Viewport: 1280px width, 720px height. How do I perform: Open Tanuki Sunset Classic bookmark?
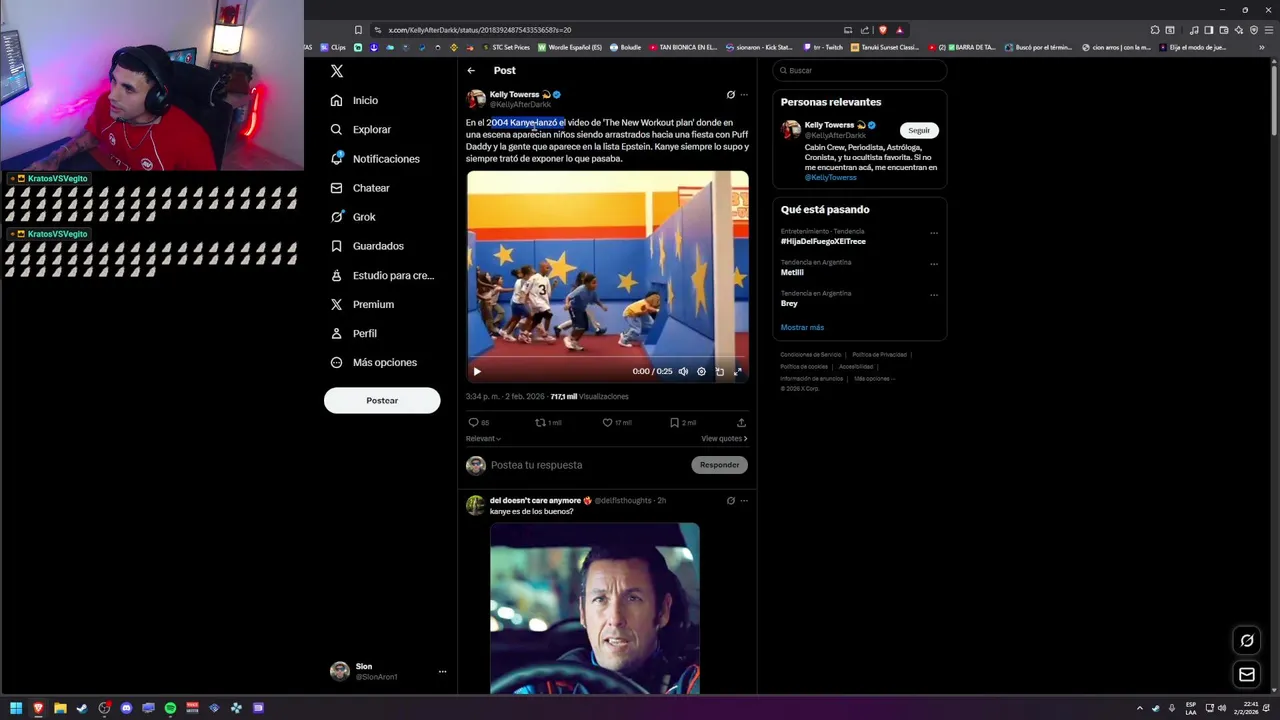886,47
